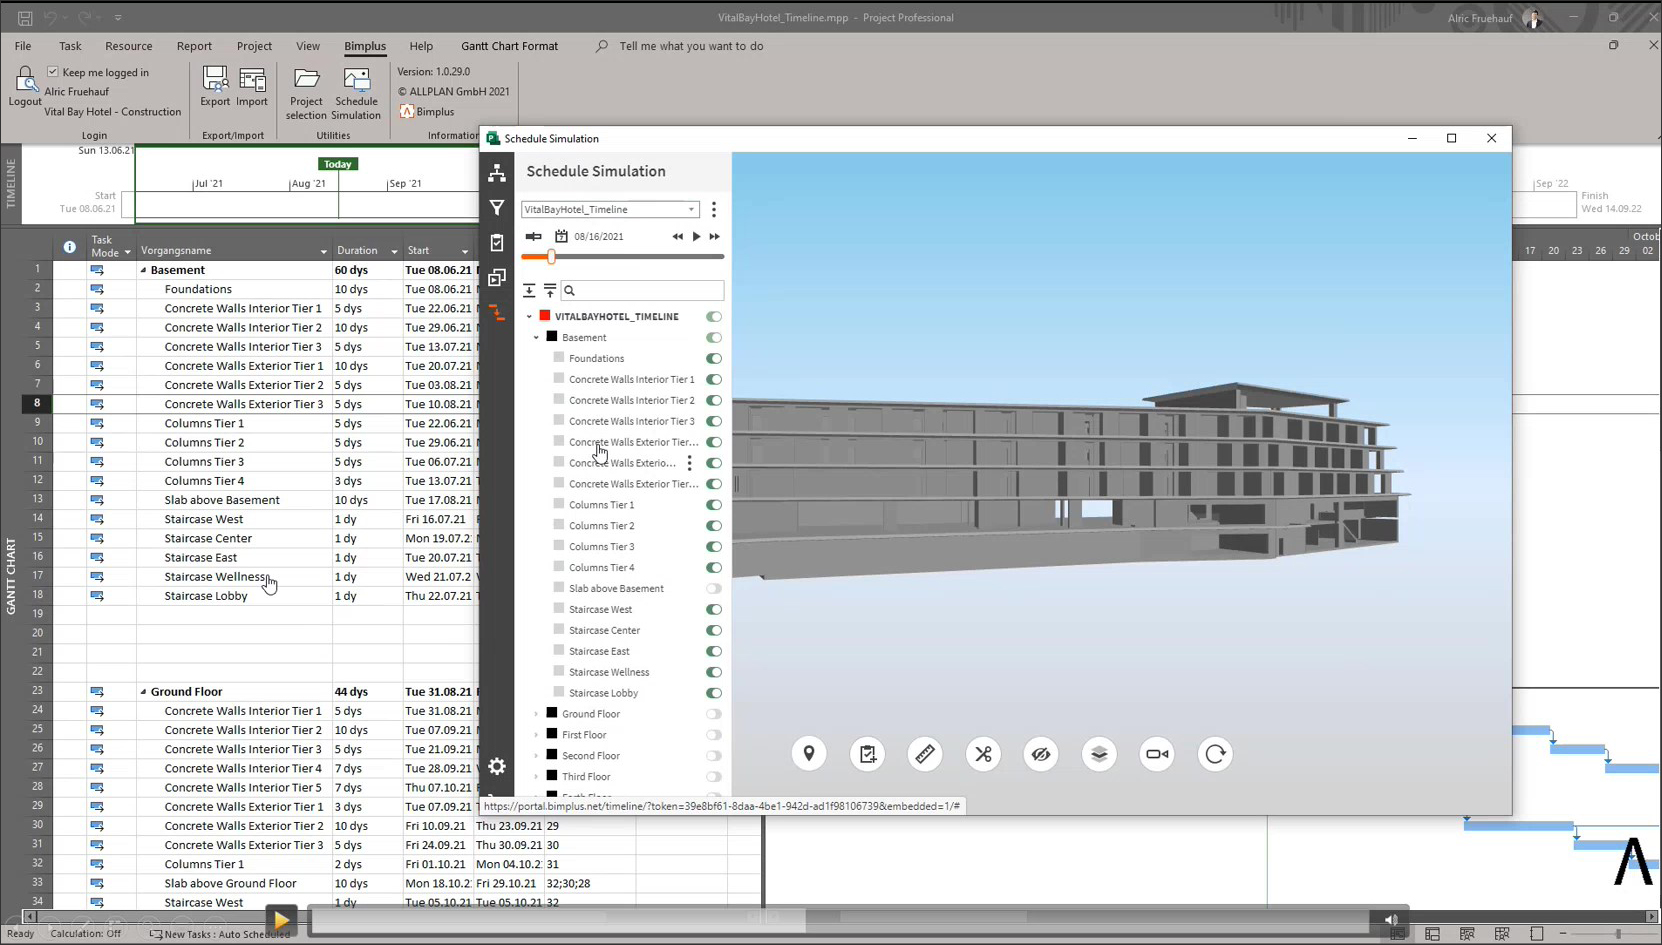Click the collapse all tree icon

529,290
